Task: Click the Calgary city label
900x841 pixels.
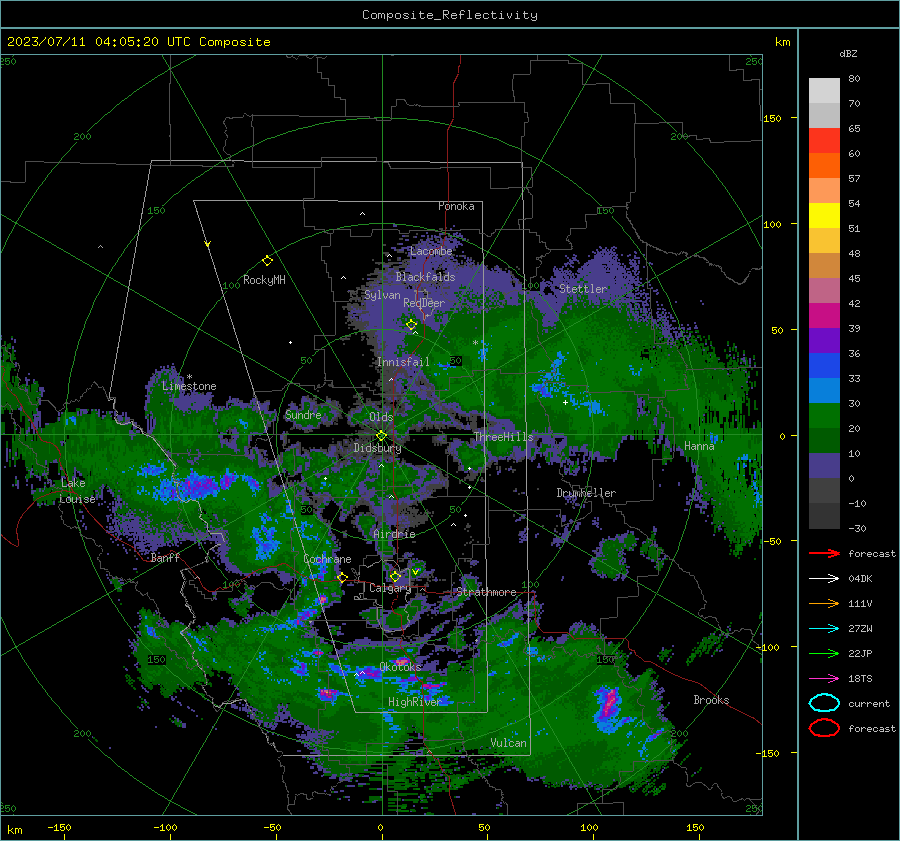Action: tap(390, 588)
